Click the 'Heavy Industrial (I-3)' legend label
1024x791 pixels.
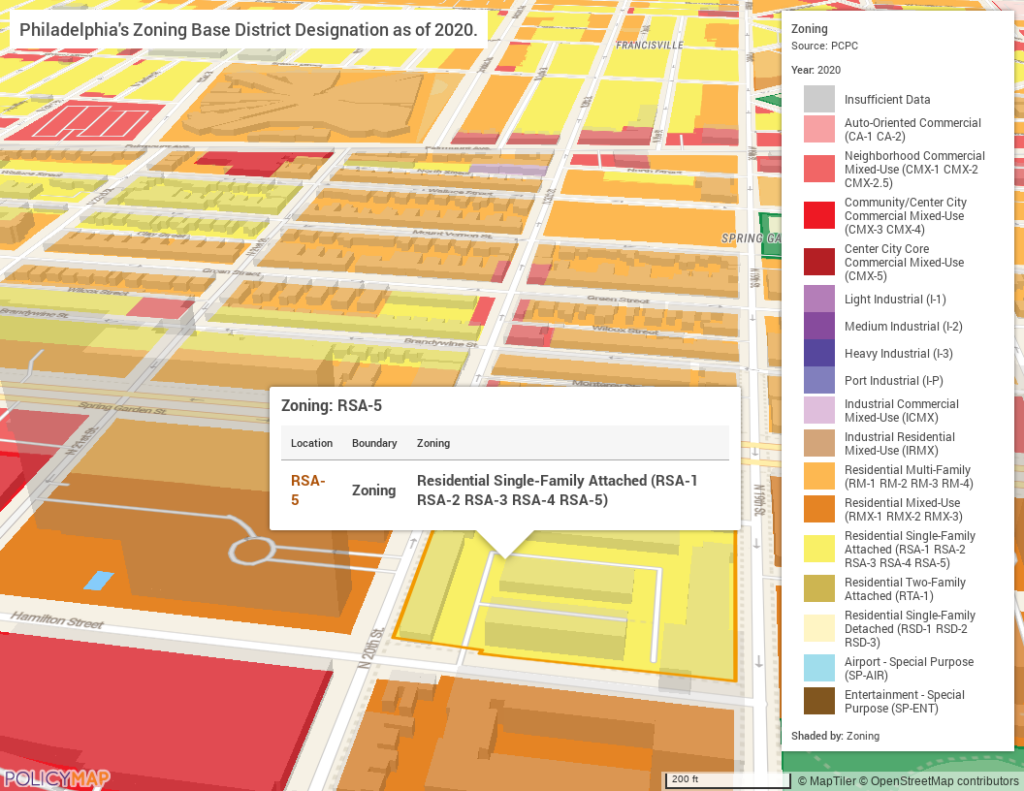[898, 353]
